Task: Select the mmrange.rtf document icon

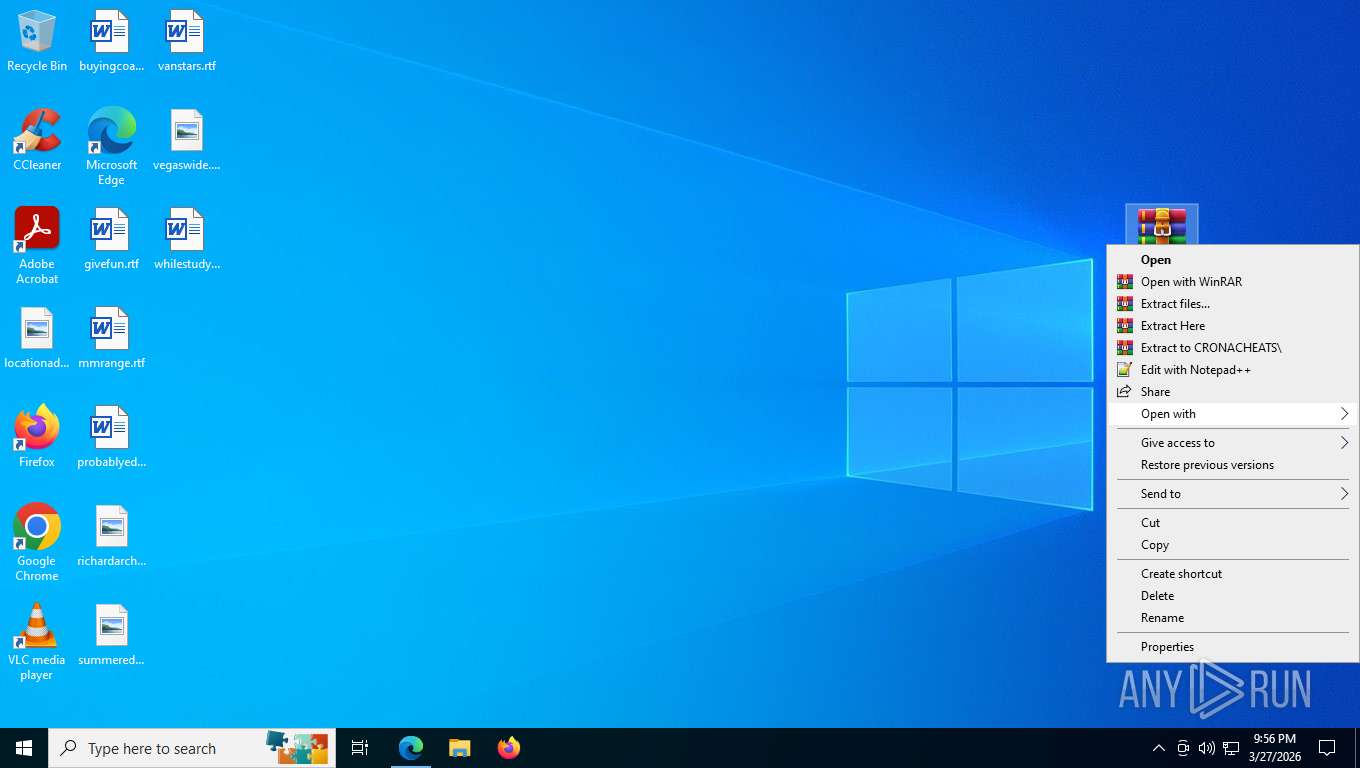Action: point(111,338)
